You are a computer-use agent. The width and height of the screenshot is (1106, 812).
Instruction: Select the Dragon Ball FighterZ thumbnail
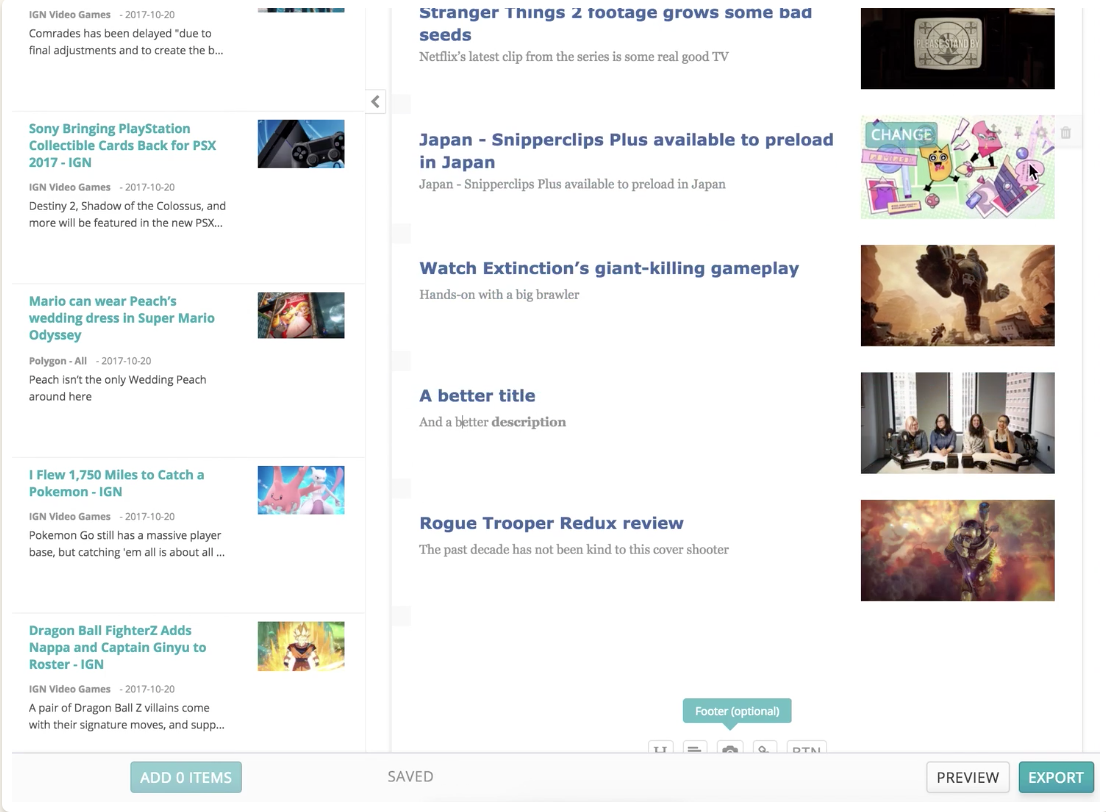point(301,646)
